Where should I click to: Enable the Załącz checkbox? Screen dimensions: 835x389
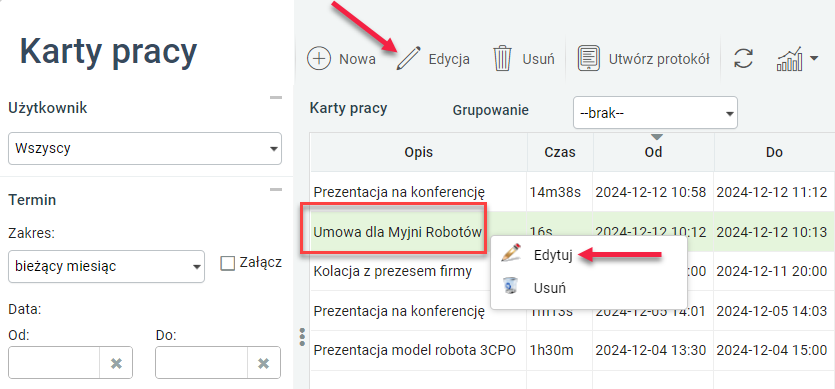(x=228, y=263)
